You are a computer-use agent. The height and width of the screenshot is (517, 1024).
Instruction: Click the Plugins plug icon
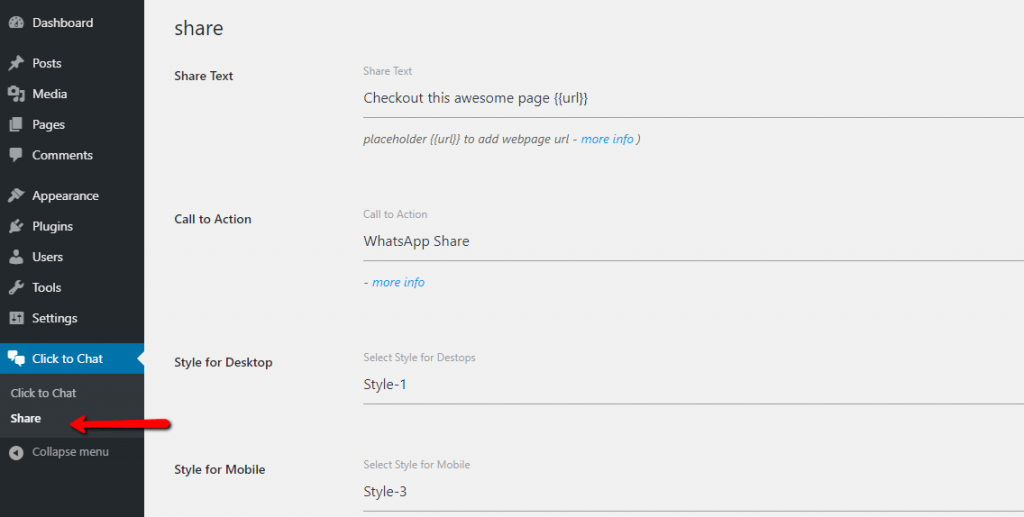[16, 227]
